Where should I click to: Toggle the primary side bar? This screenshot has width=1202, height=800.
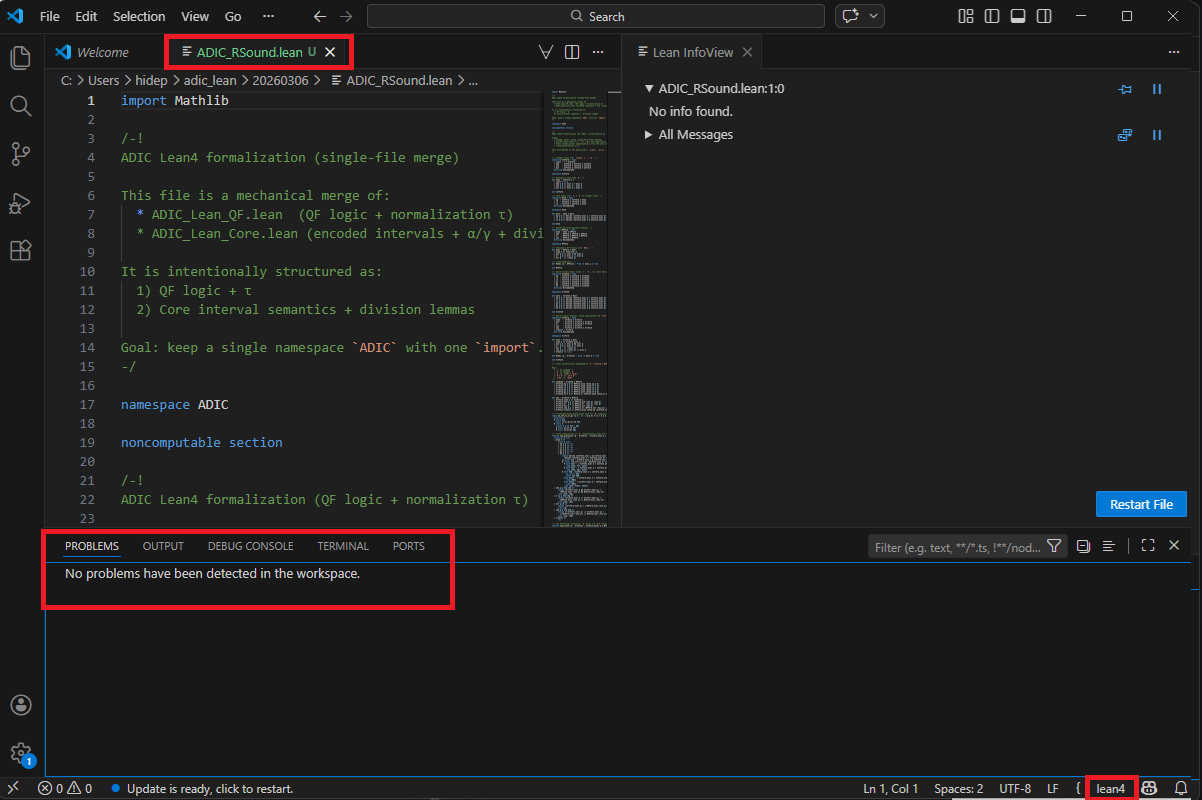(x=992, y=16)
